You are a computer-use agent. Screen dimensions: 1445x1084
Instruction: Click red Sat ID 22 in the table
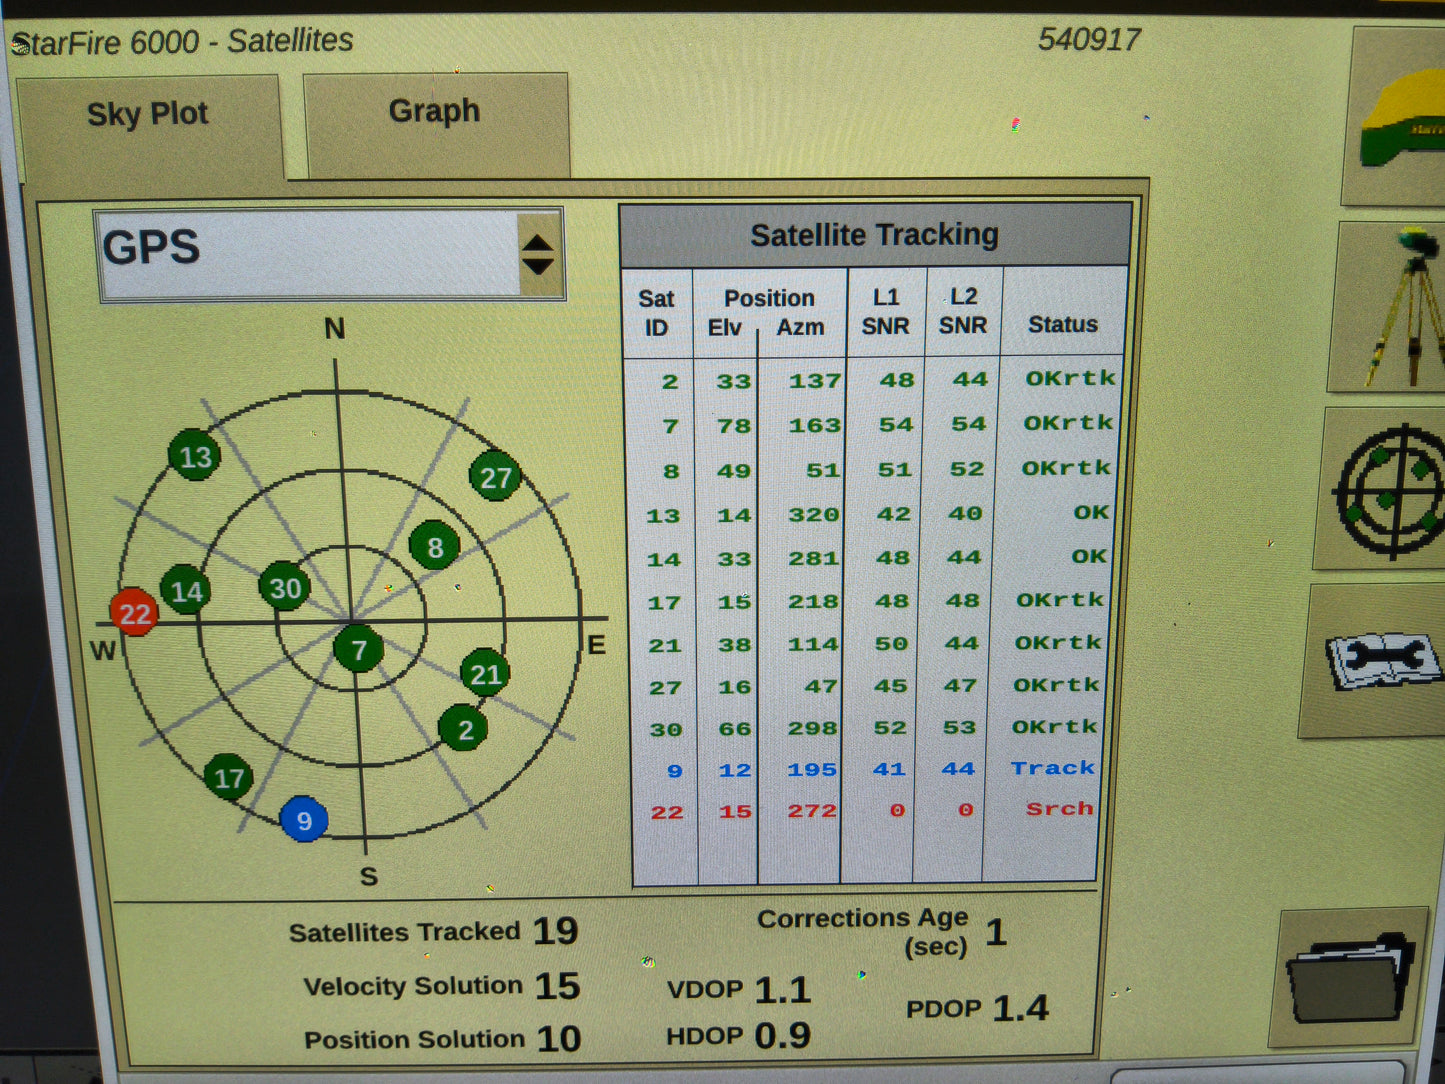(x=667, y=812)
